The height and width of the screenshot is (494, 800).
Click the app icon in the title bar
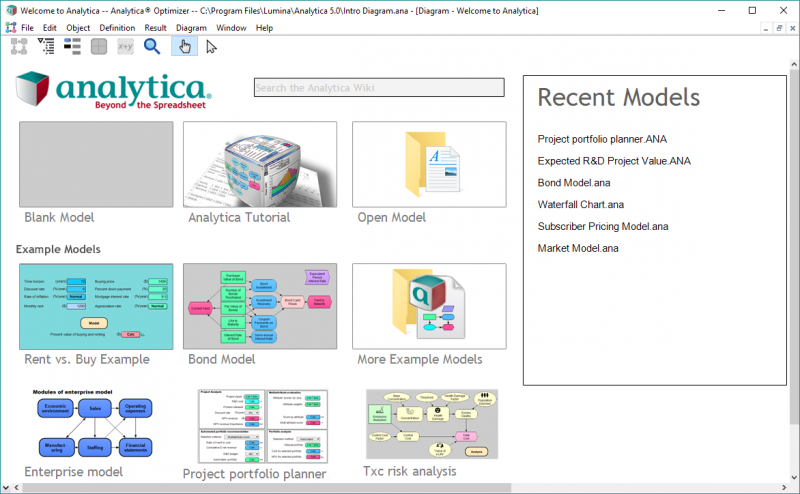pyautogui.click(x=11, y=10)
